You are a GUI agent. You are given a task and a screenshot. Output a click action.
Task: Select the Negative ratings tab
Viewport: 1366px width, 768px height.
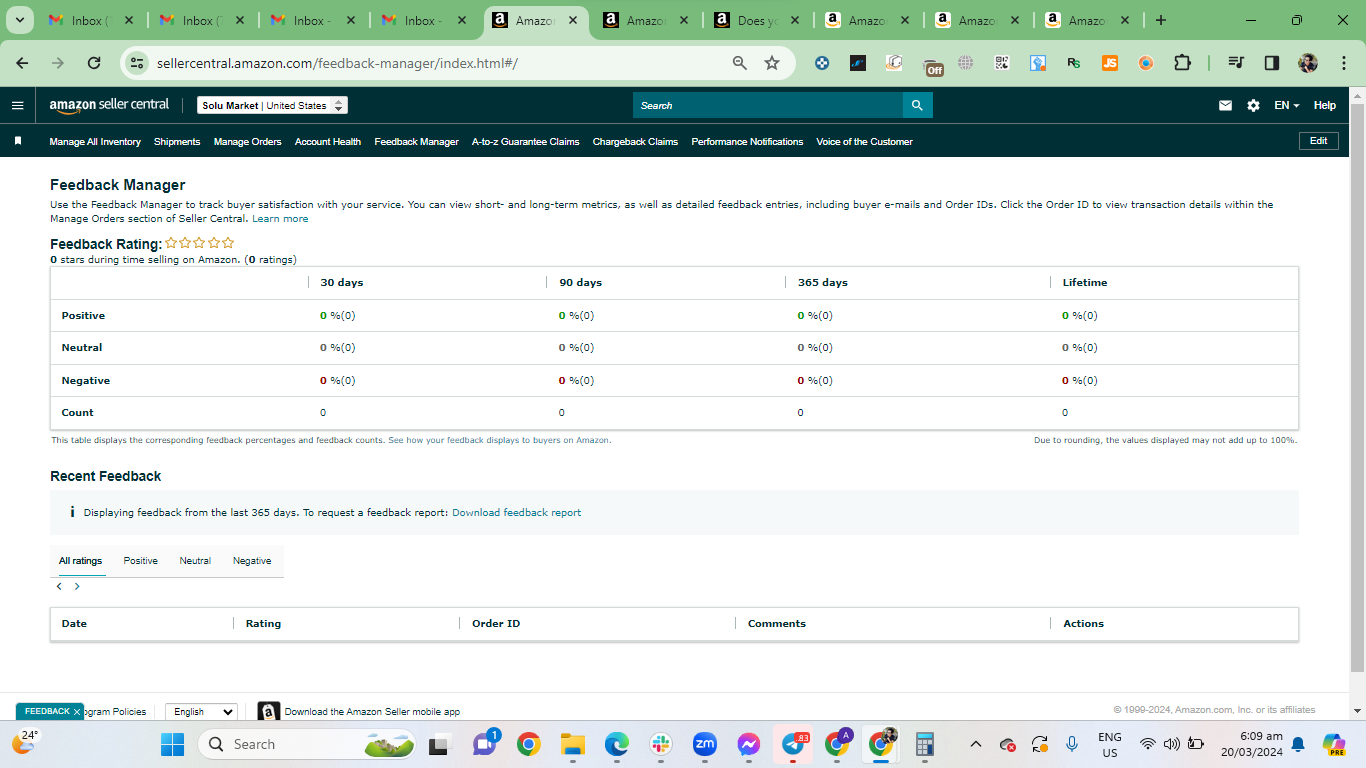coord(252,561)
